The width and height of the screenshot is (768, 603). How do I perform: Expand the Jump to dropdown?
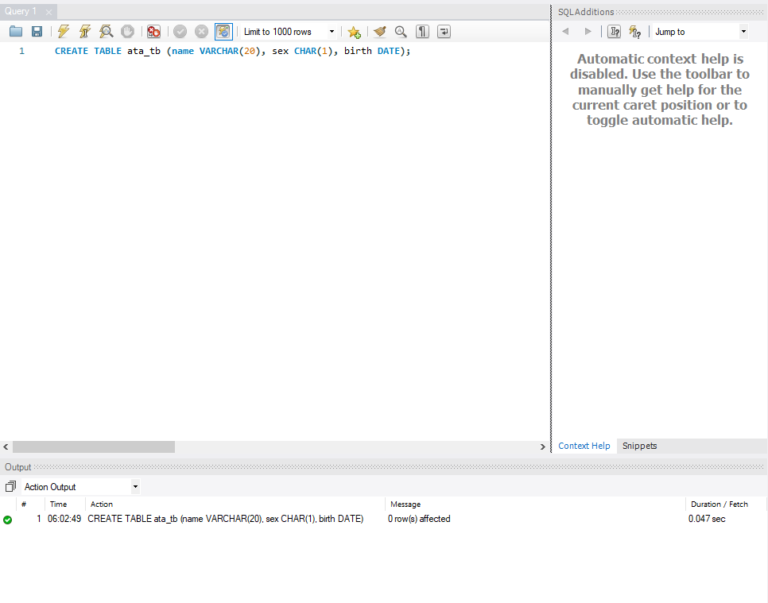(x=700, y=32)
